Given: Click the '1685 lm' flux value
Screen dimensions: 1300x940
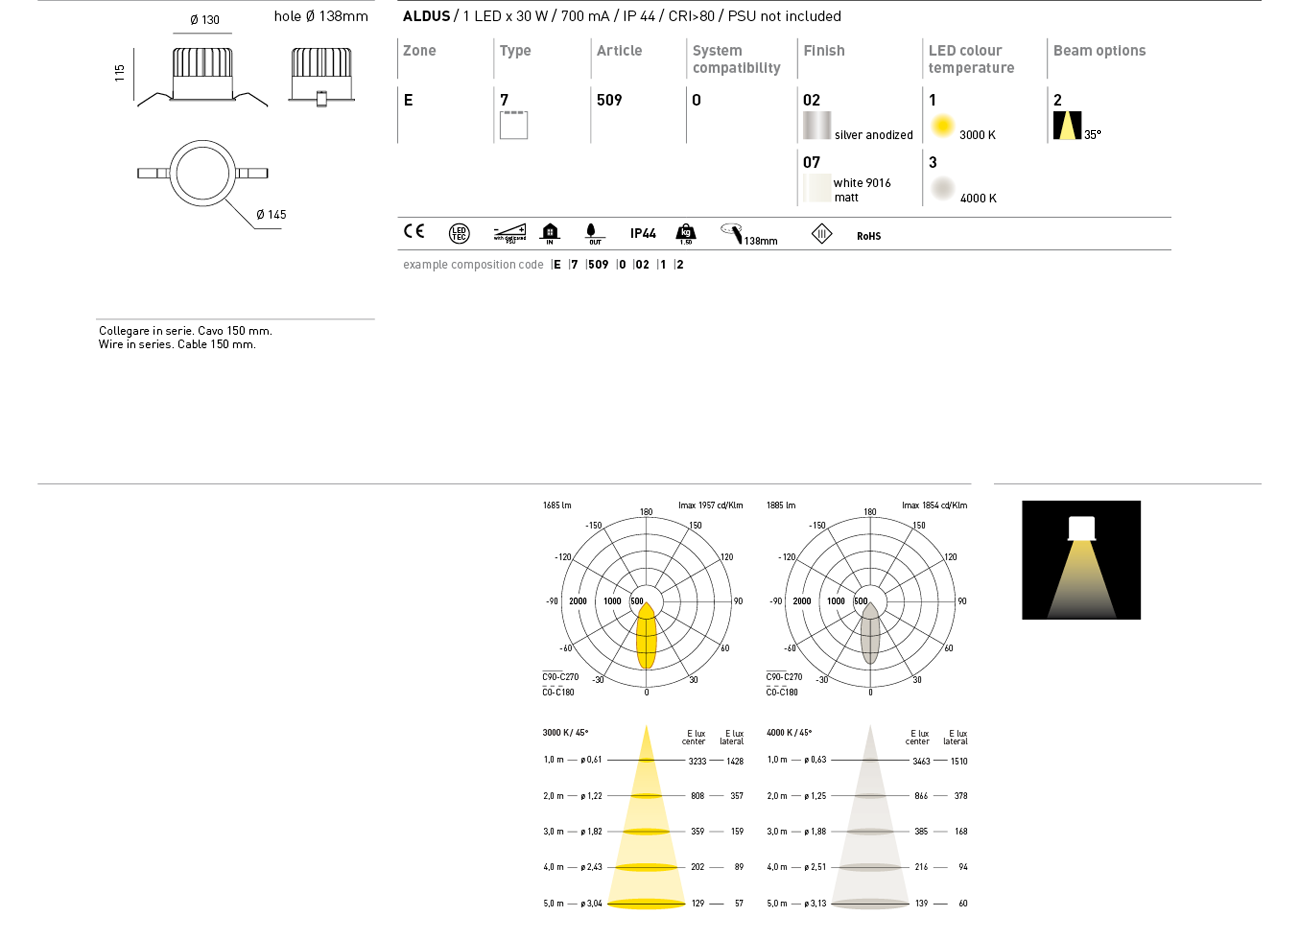Looking at the screenshot, I should pos(556,506).
